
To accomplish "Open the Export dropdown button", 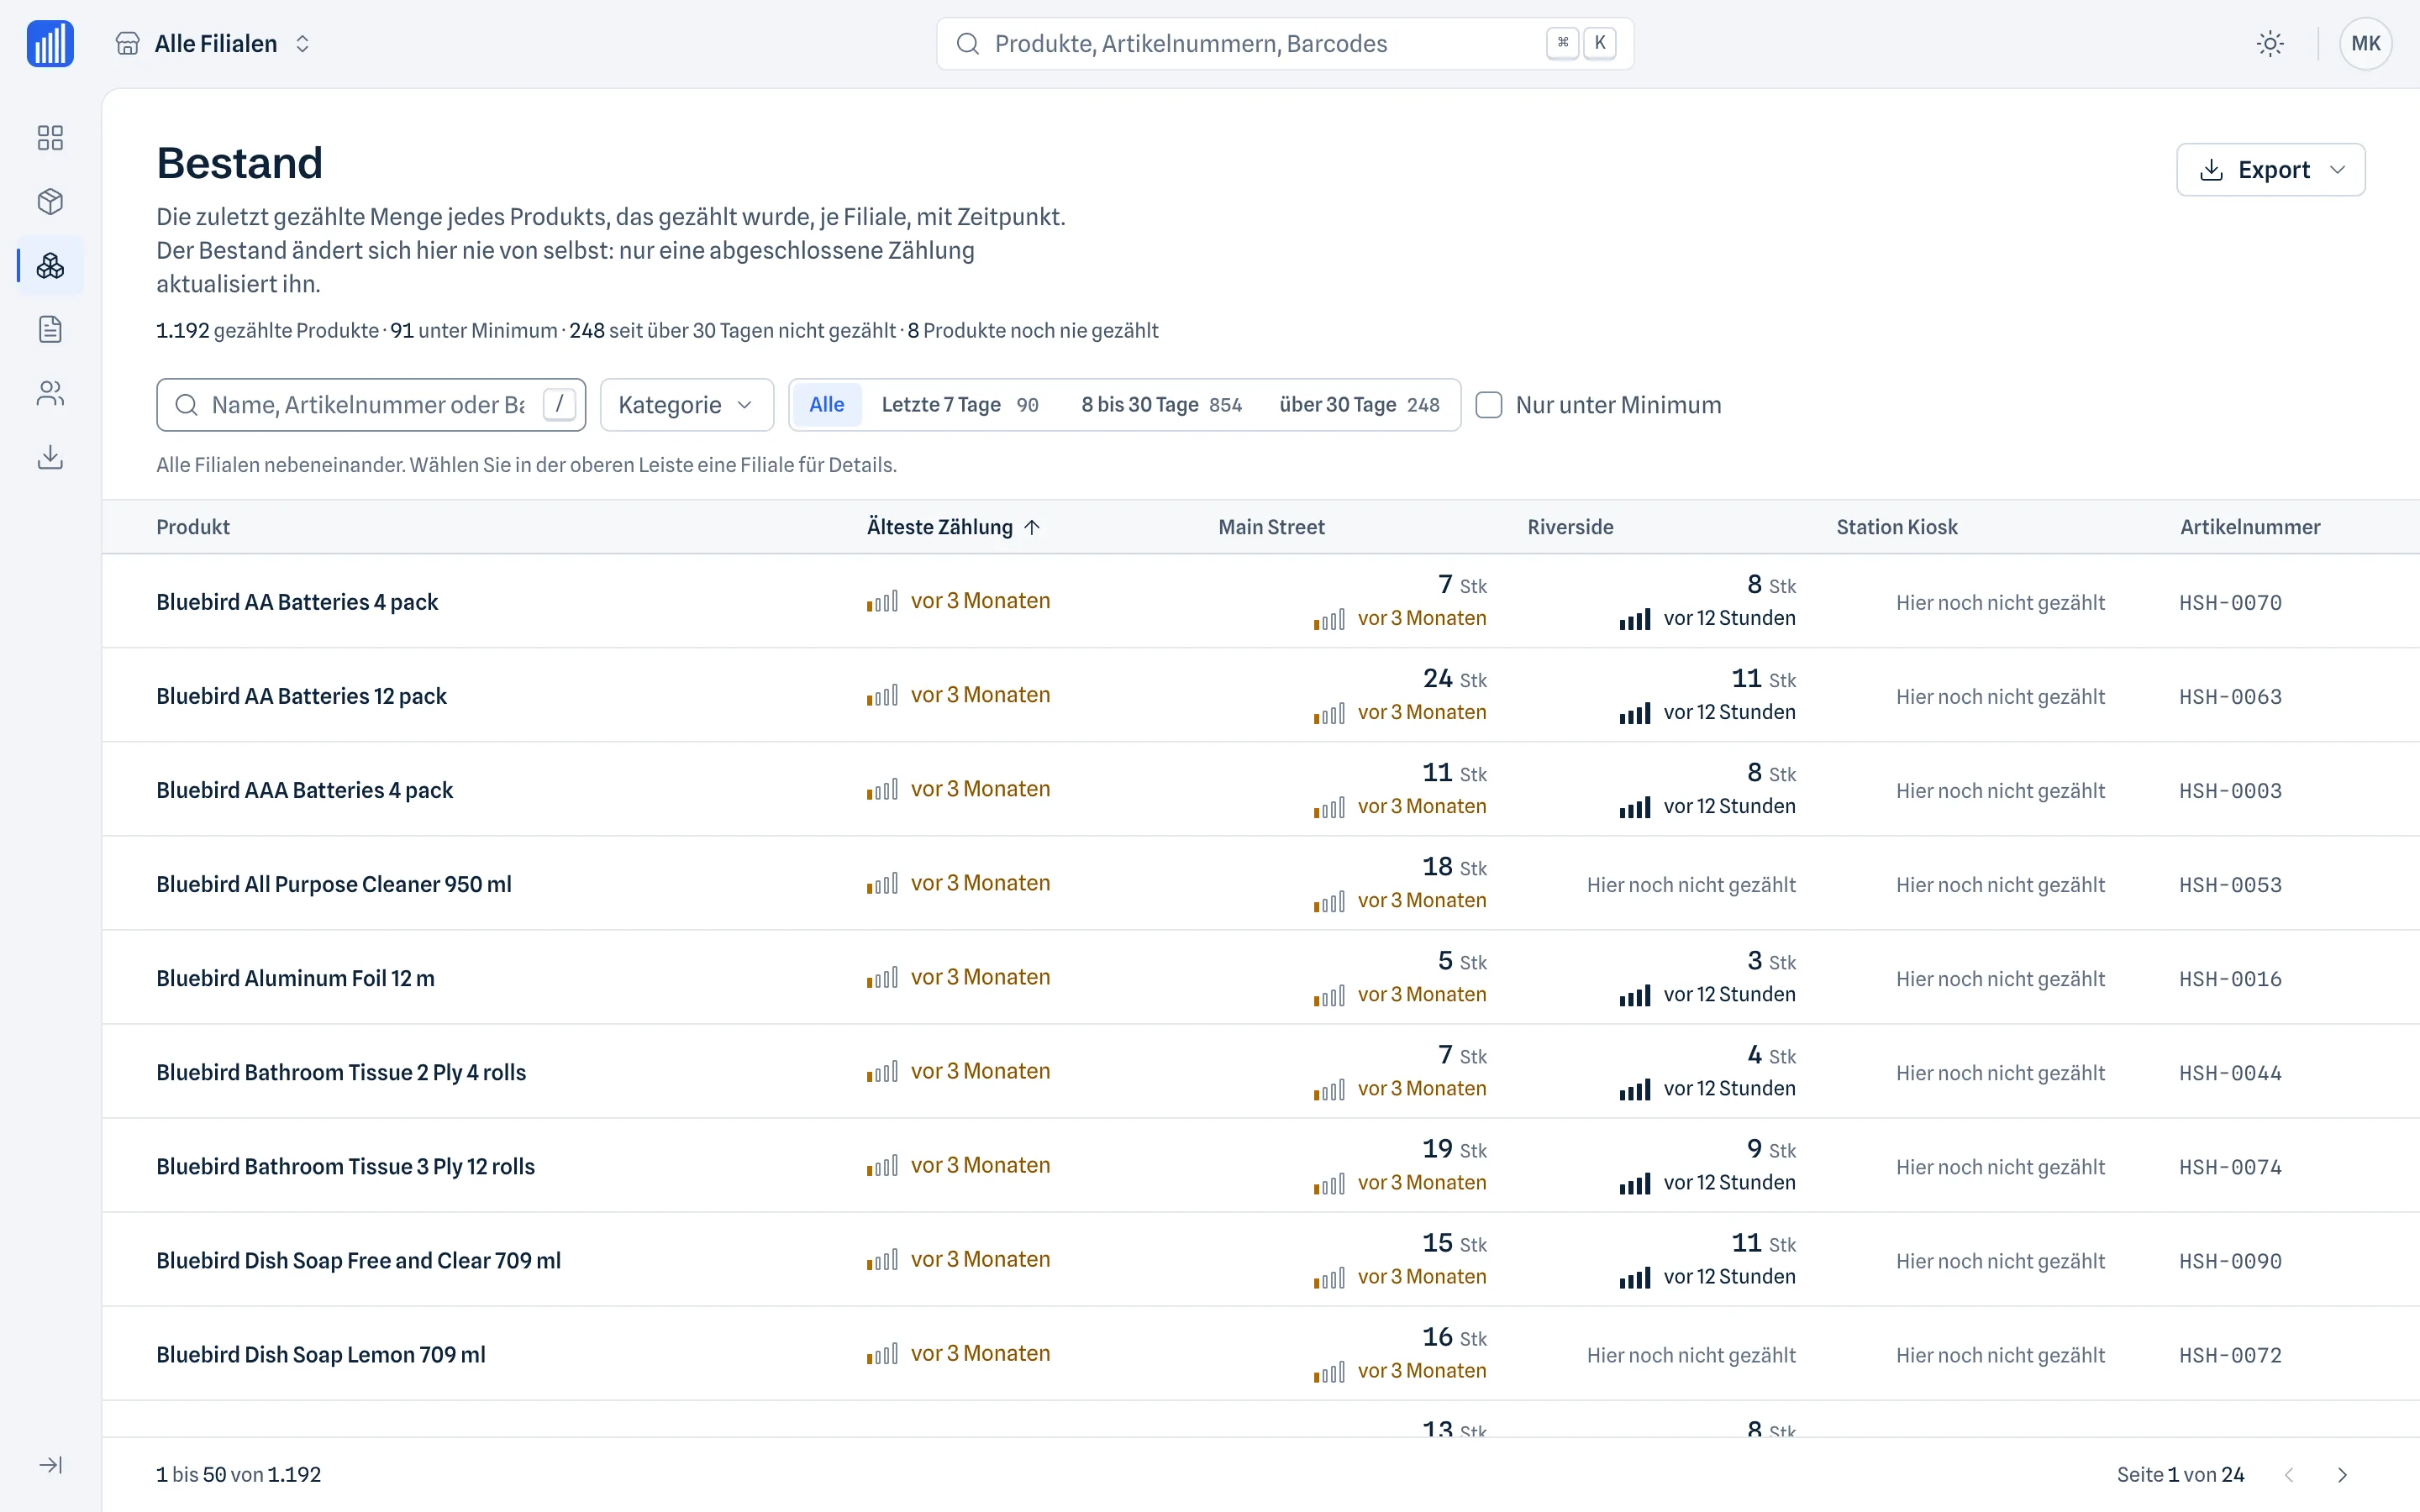I will tap(2270, 170).
